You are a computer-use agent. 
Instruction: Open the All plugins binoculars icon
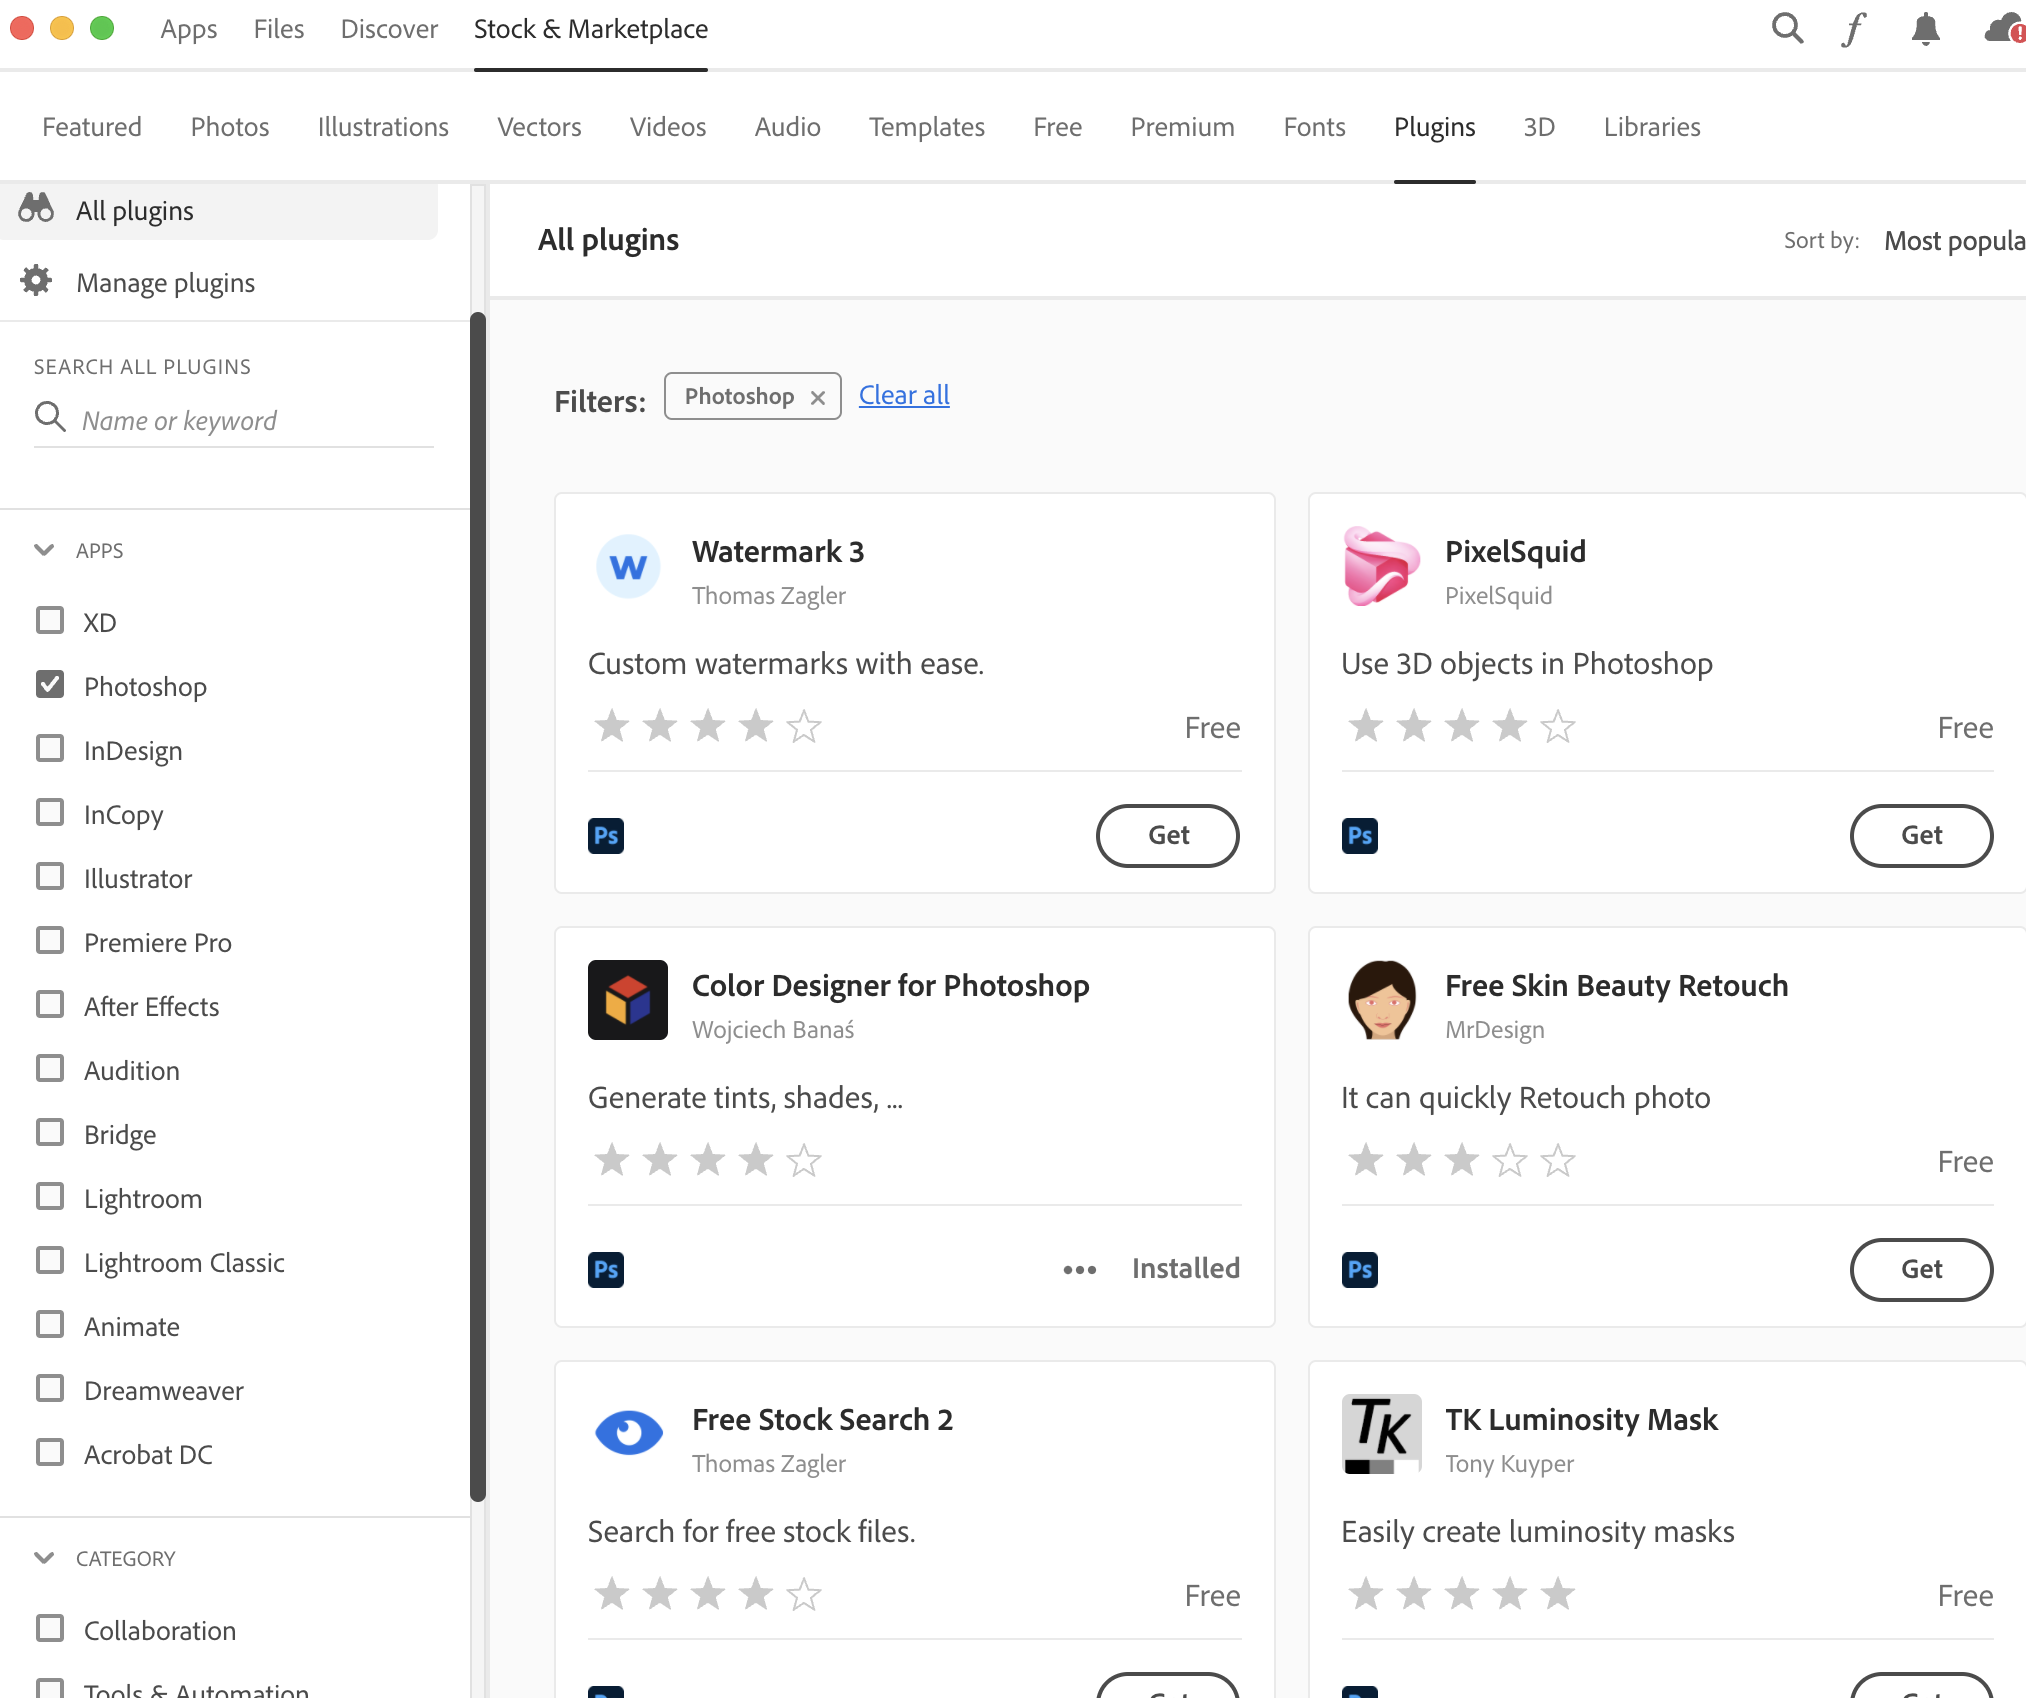coord(35,209)
